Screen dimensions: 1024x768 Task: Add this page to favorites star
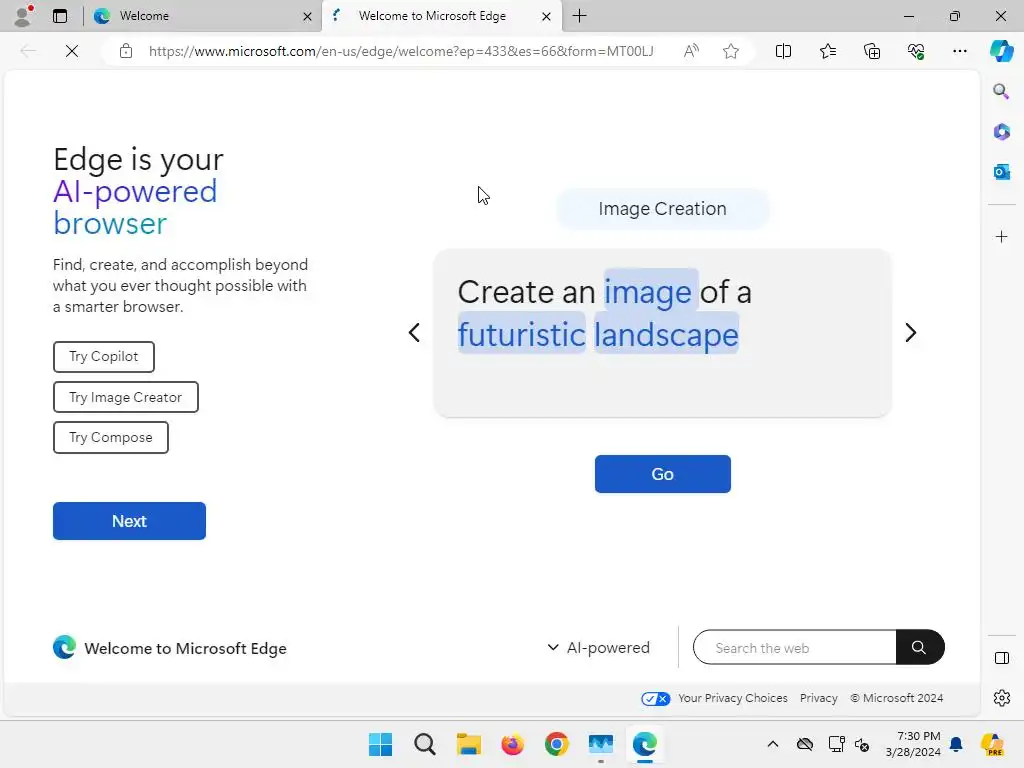coord(731,51)
